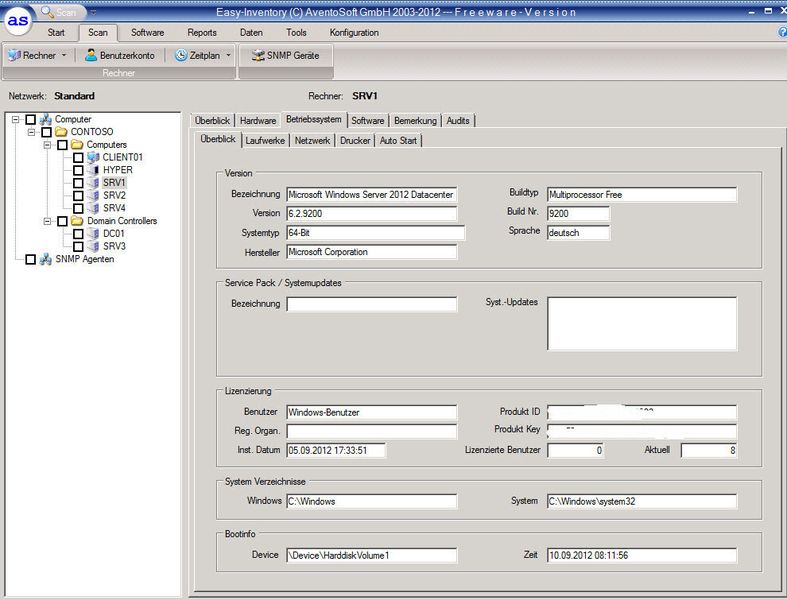Image resolution: width=787 pixels, height=600 pixels.
Task: Click the Rechner computer icon in toolbar
Action: [15, 55]
